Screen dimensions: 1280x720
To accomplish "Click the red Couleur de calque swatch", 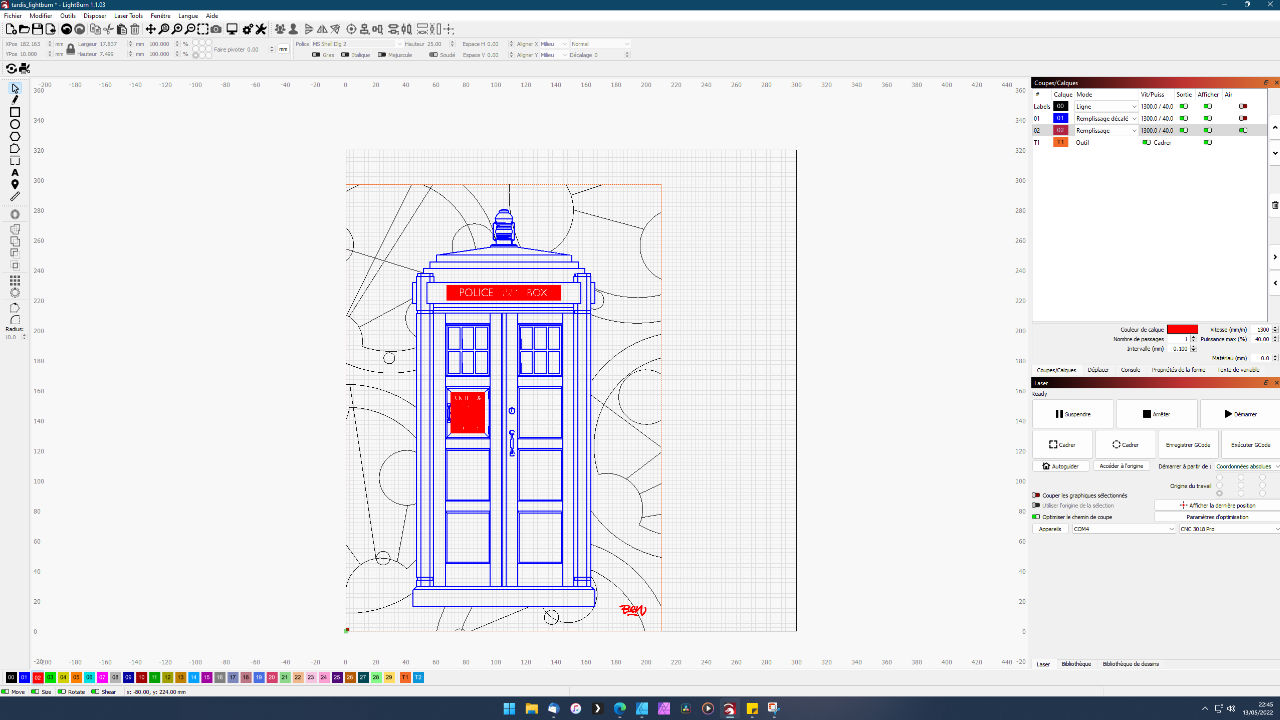I will pos(1182,329).
